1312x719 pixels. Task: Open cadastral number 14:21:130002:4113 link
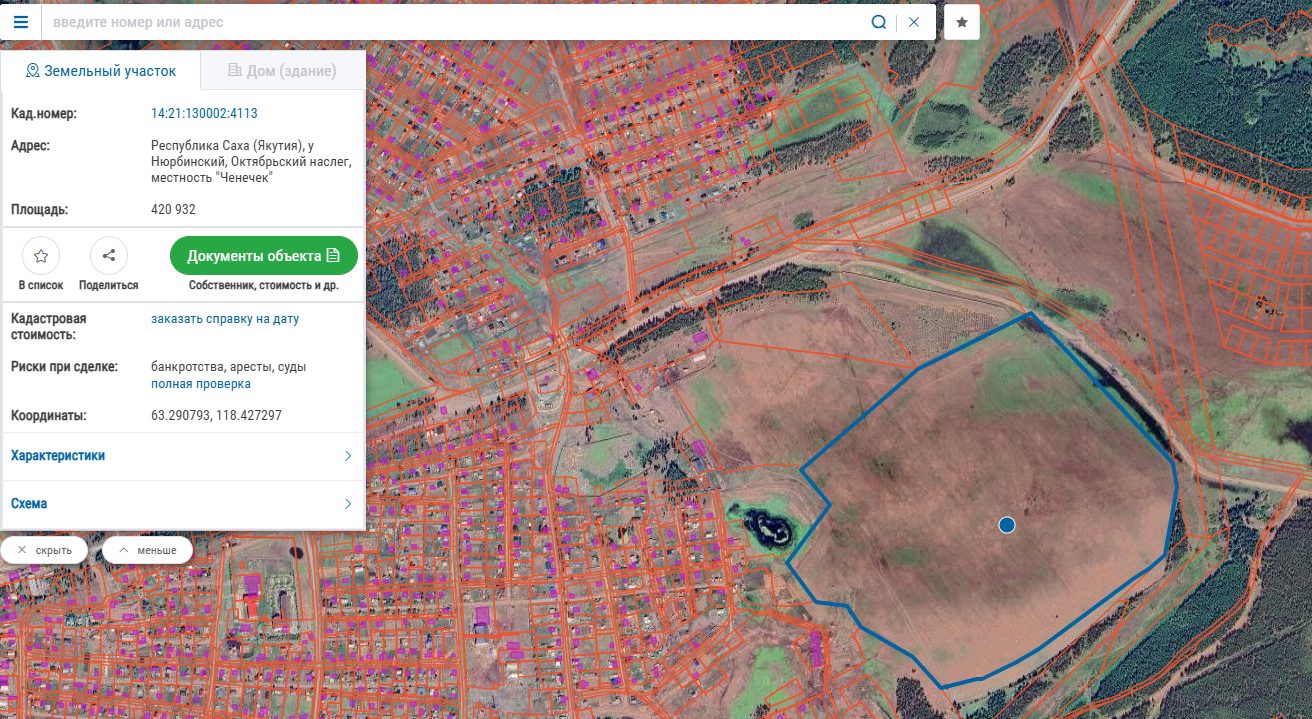[x=204, y=114]
